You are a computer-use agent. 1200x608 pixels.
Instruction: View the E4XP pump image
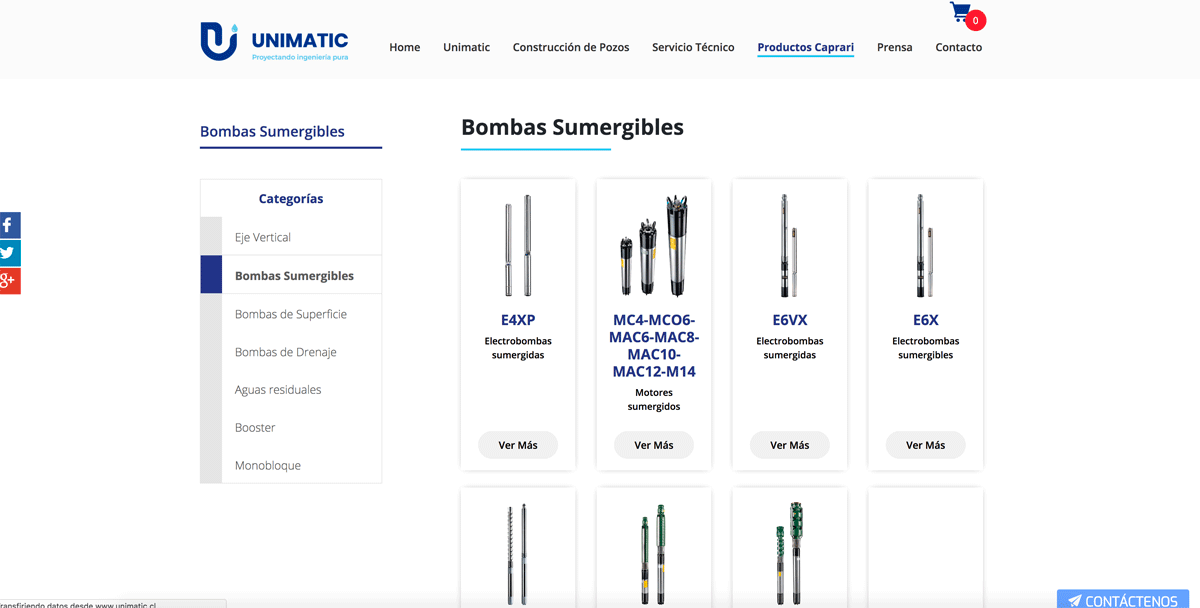click(x=518, y=245)
